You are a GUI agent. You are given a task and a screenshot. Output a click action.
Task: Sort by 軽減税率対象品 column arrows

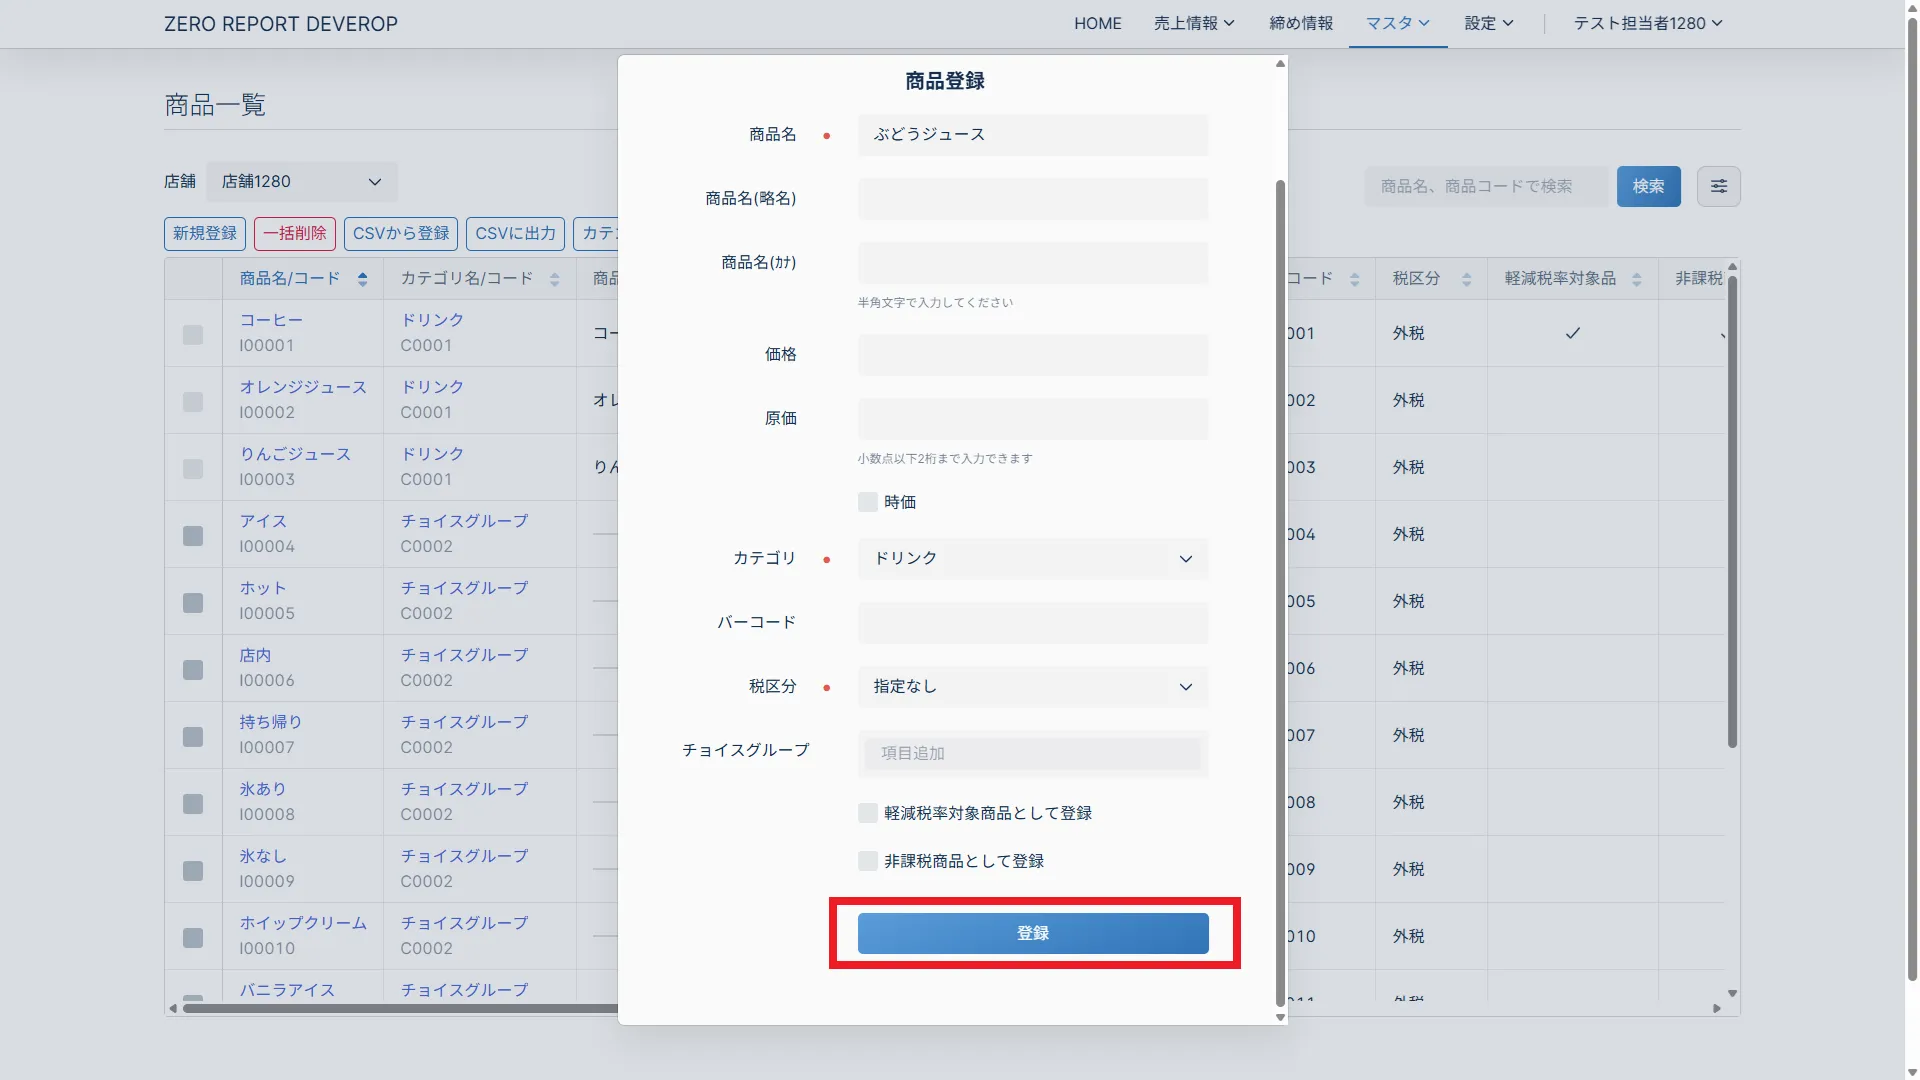point(1636,279)
